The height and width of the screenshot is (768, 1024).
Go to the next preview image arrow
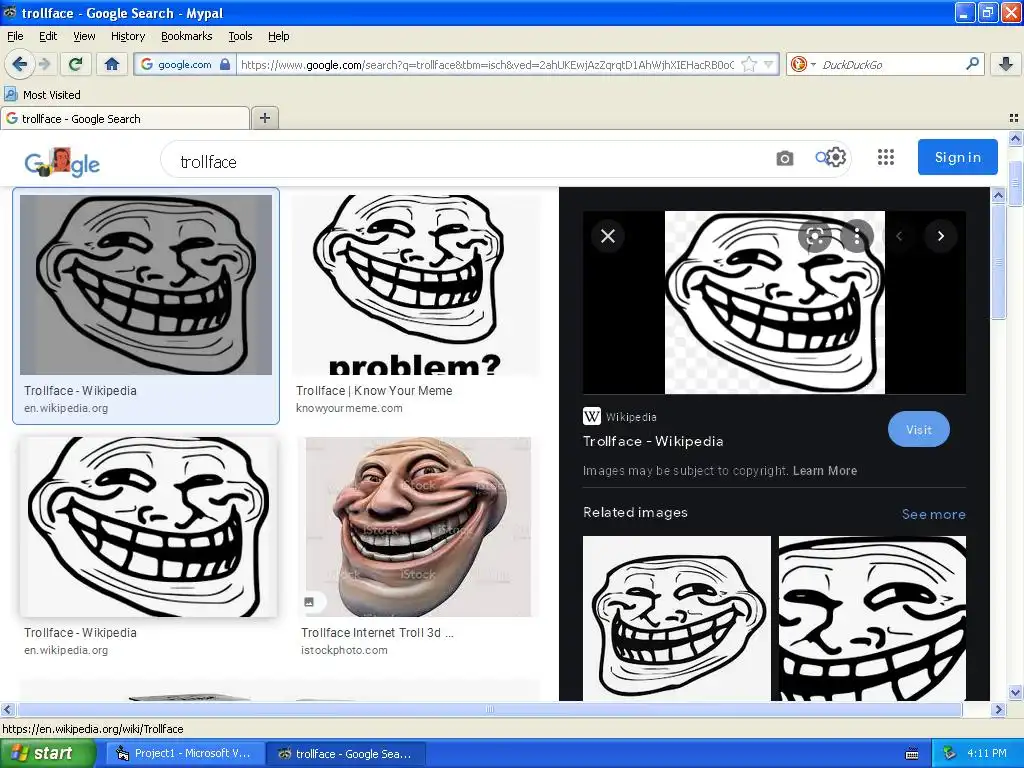(940, 236)
